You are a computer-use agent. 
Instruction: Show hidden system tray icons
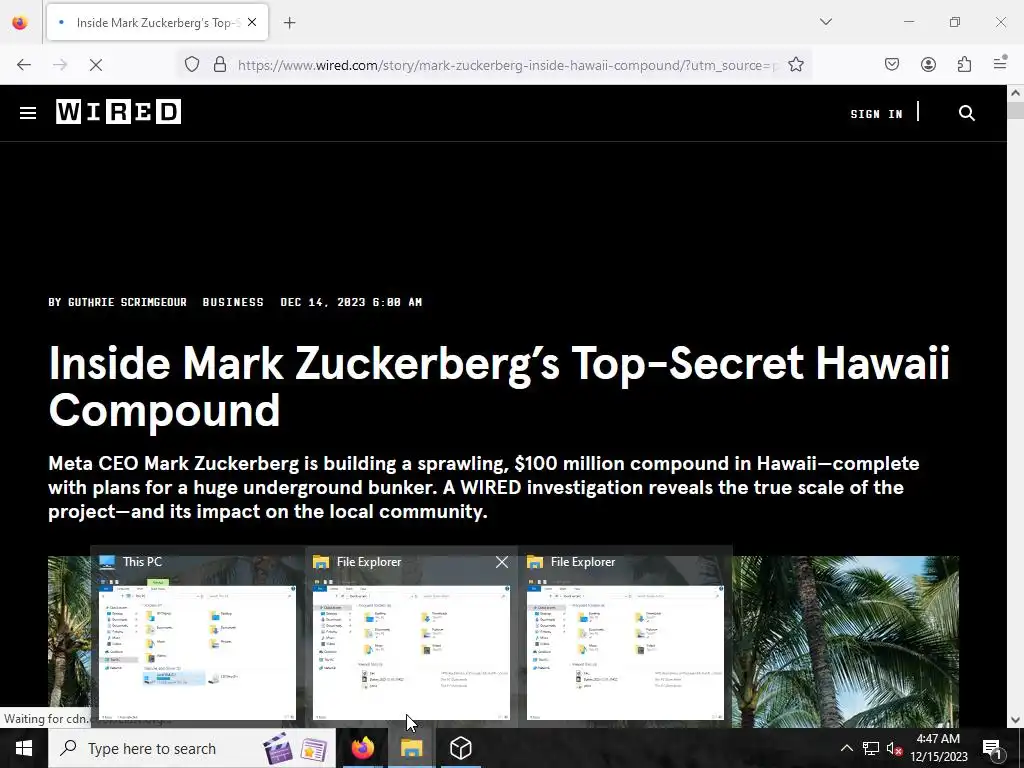click(846, 748)
